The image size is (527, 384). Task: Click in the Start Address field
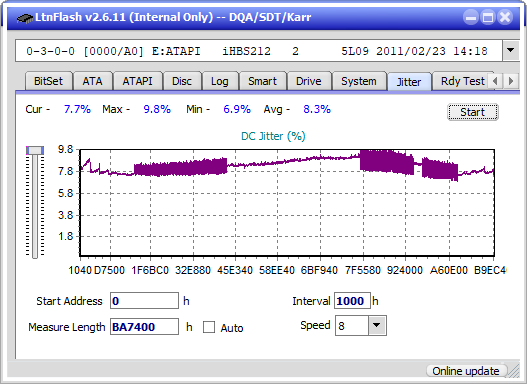pos(145,300)
